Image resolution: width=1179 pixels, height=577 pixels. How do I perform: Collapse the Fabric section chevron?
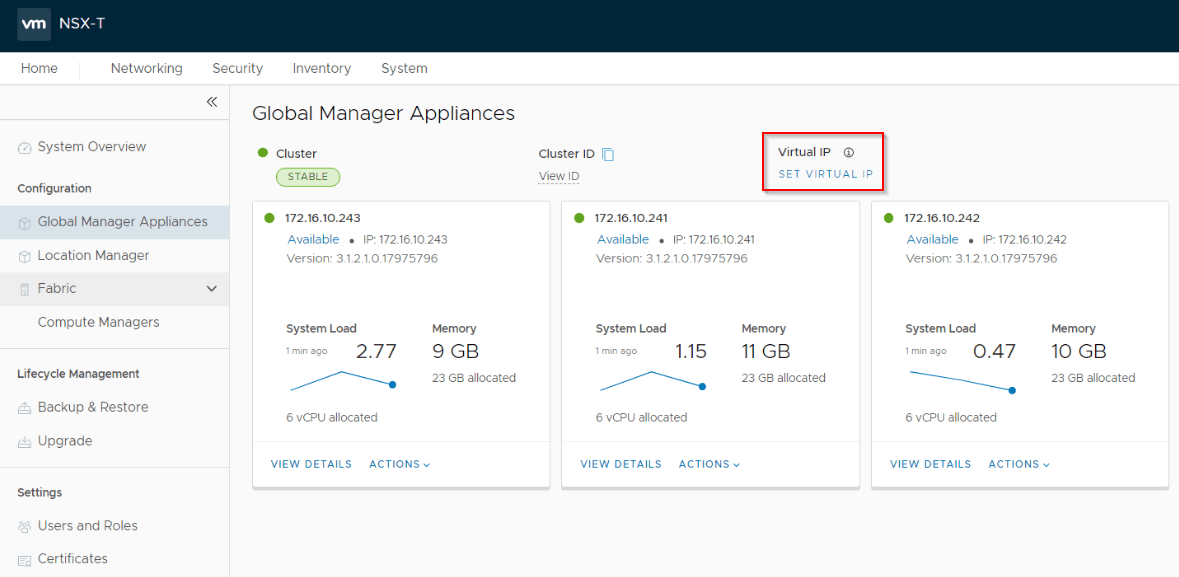[212, 289]
